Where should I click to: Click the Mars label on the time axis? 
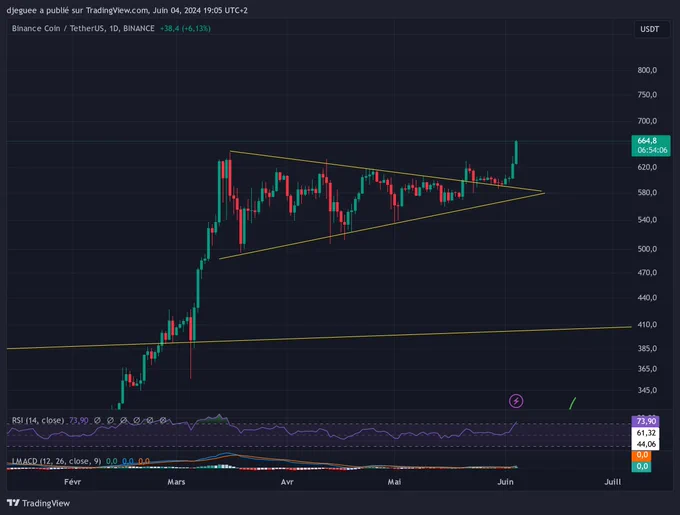coord(176,482)
